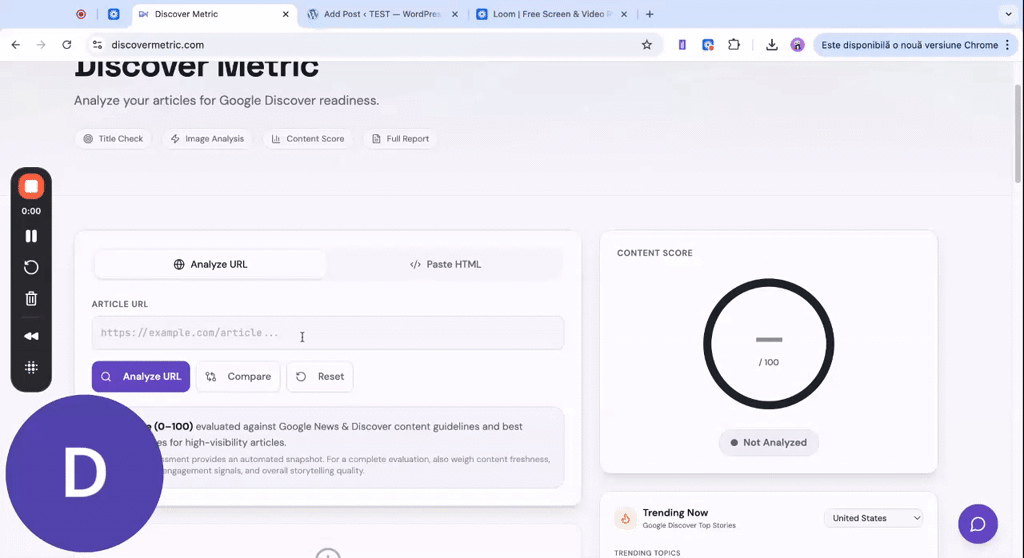Viewport: 1024px width, 558px height.
Task: Go forward in browser history
Action: coord(41,44)
